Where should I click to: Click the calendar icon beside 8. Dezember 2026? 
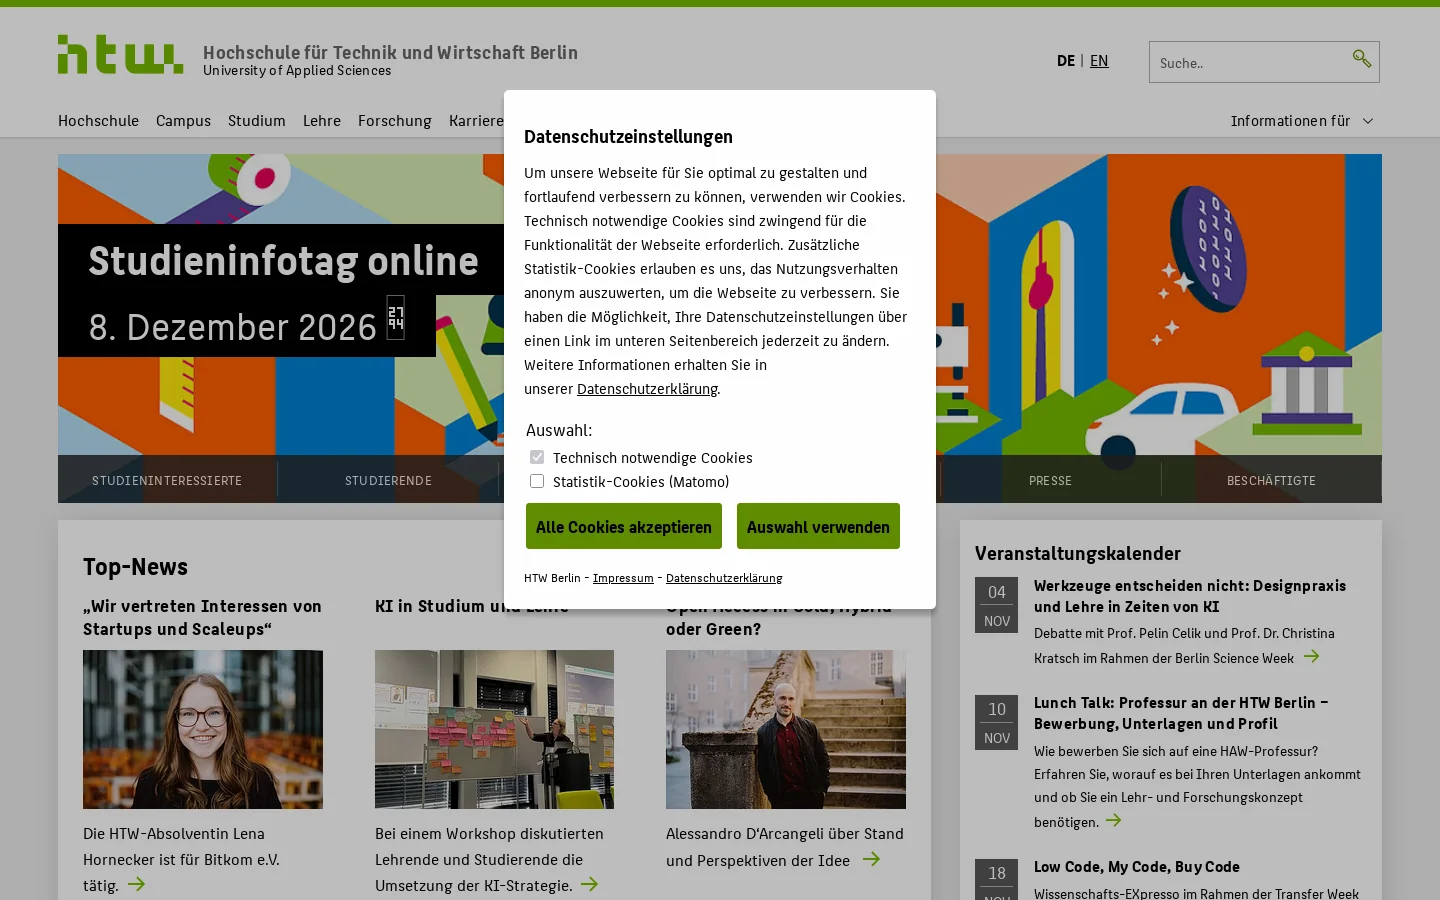click(x=396, y=317)
